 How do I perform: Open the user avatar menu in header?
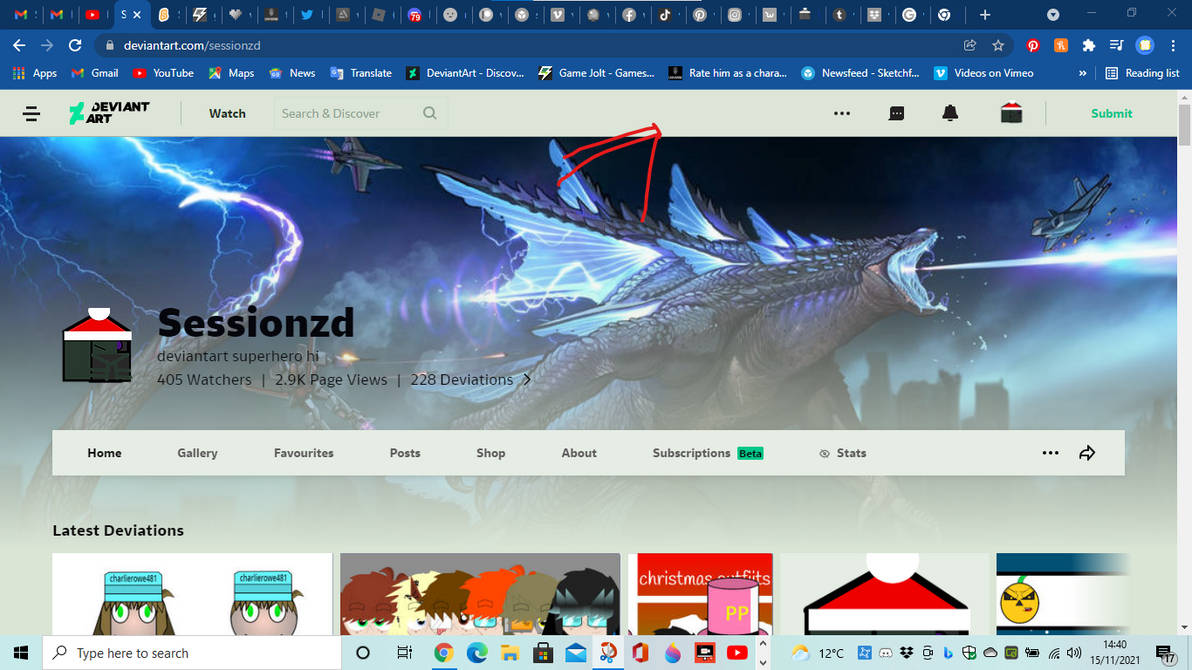1011,113
